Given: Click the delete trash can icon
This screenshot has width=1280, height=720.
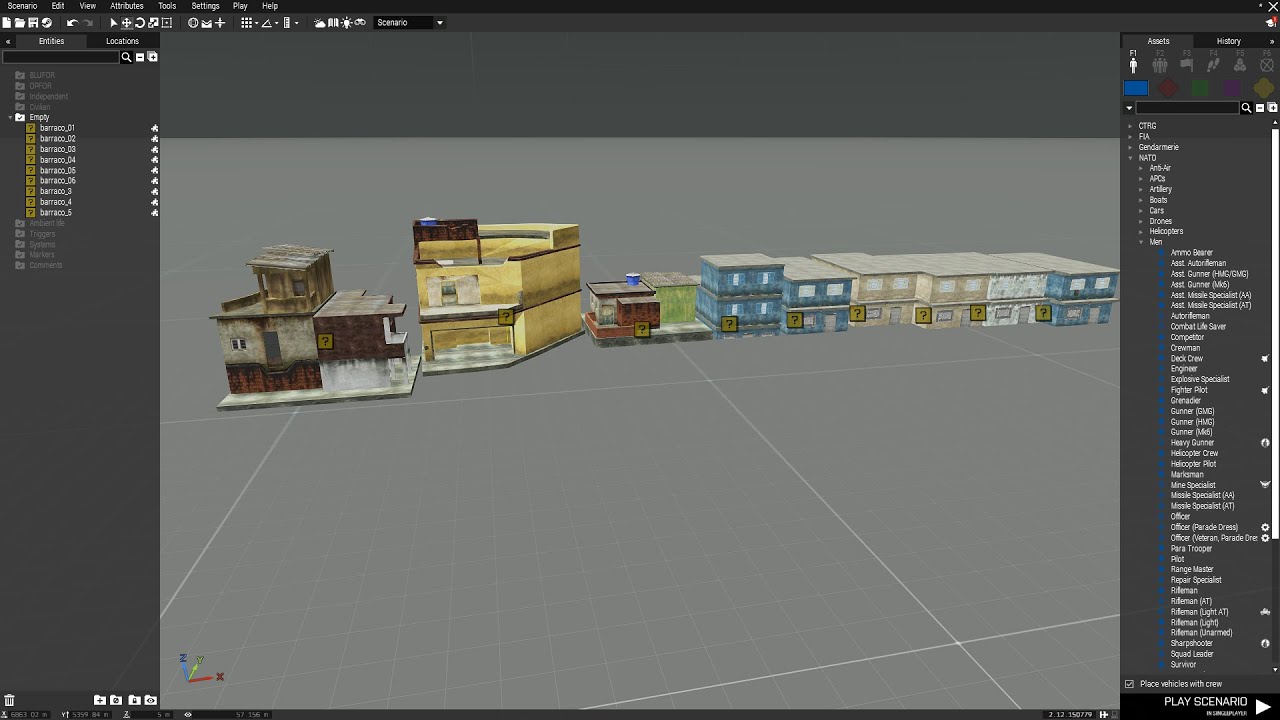Looking at the screenshot, I should (x=9, y=700).
